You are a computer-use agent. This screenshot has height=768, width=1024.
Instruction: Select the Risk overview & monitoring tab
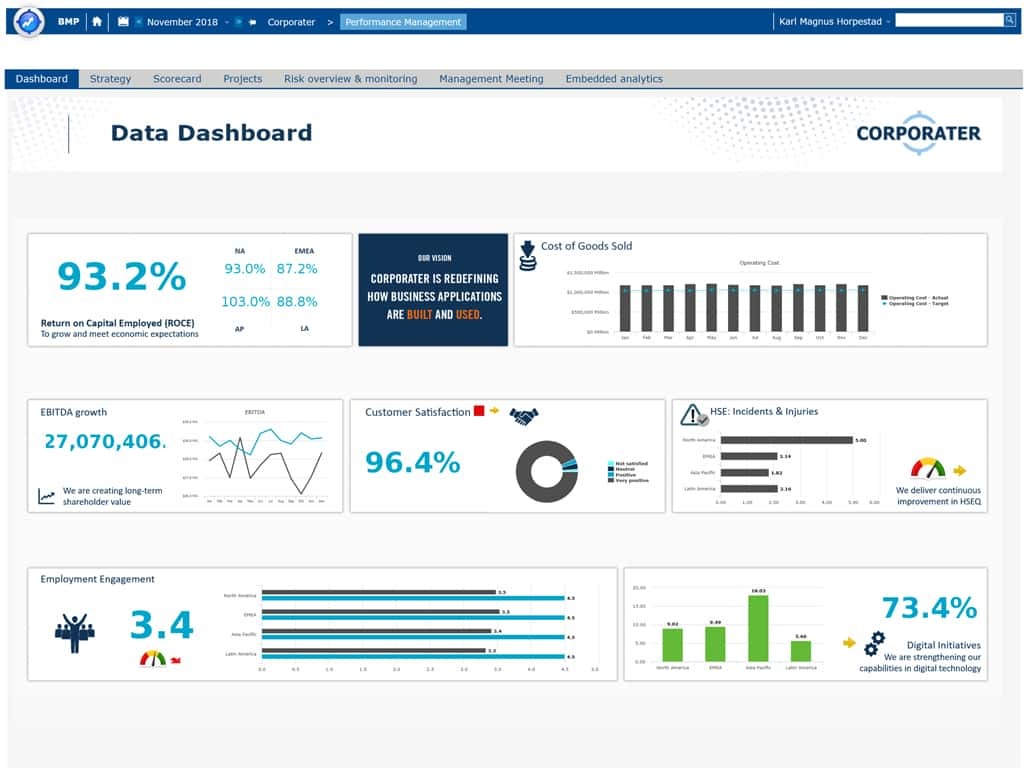[x=350, y=79]
